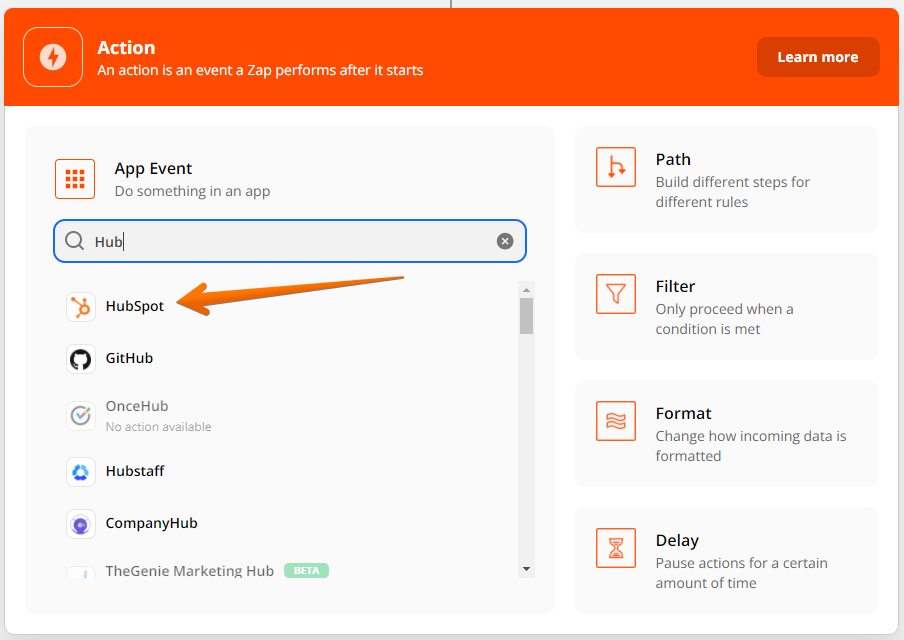Select the CompanyHub app icon

click(x=81, y=524)
